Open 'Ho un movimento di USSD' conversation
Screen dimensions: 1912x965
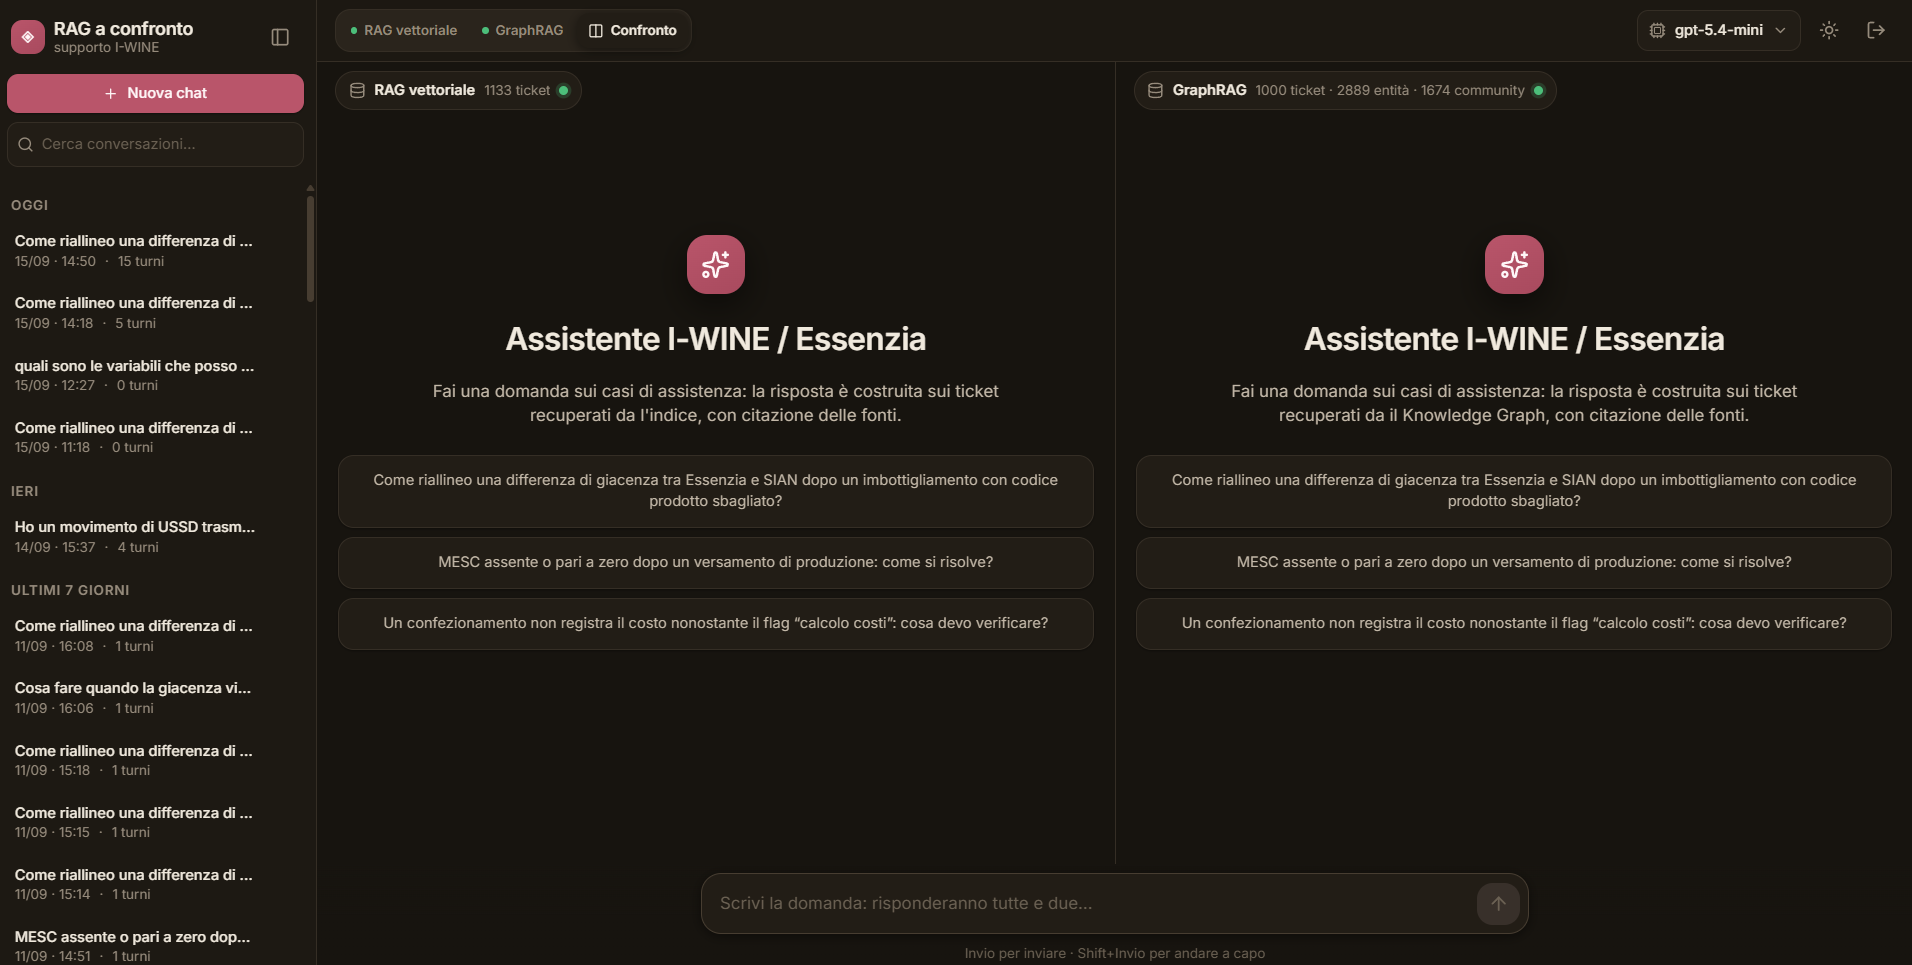pyautogui.click(x=152, y=536)
